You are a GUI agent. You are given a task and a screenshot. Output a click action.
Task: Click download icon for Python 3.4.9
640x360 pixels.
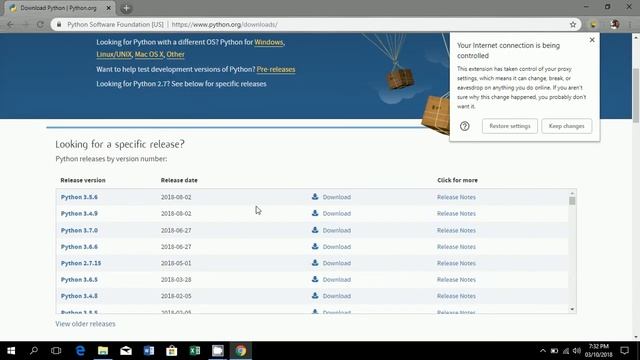click(315, 213)
